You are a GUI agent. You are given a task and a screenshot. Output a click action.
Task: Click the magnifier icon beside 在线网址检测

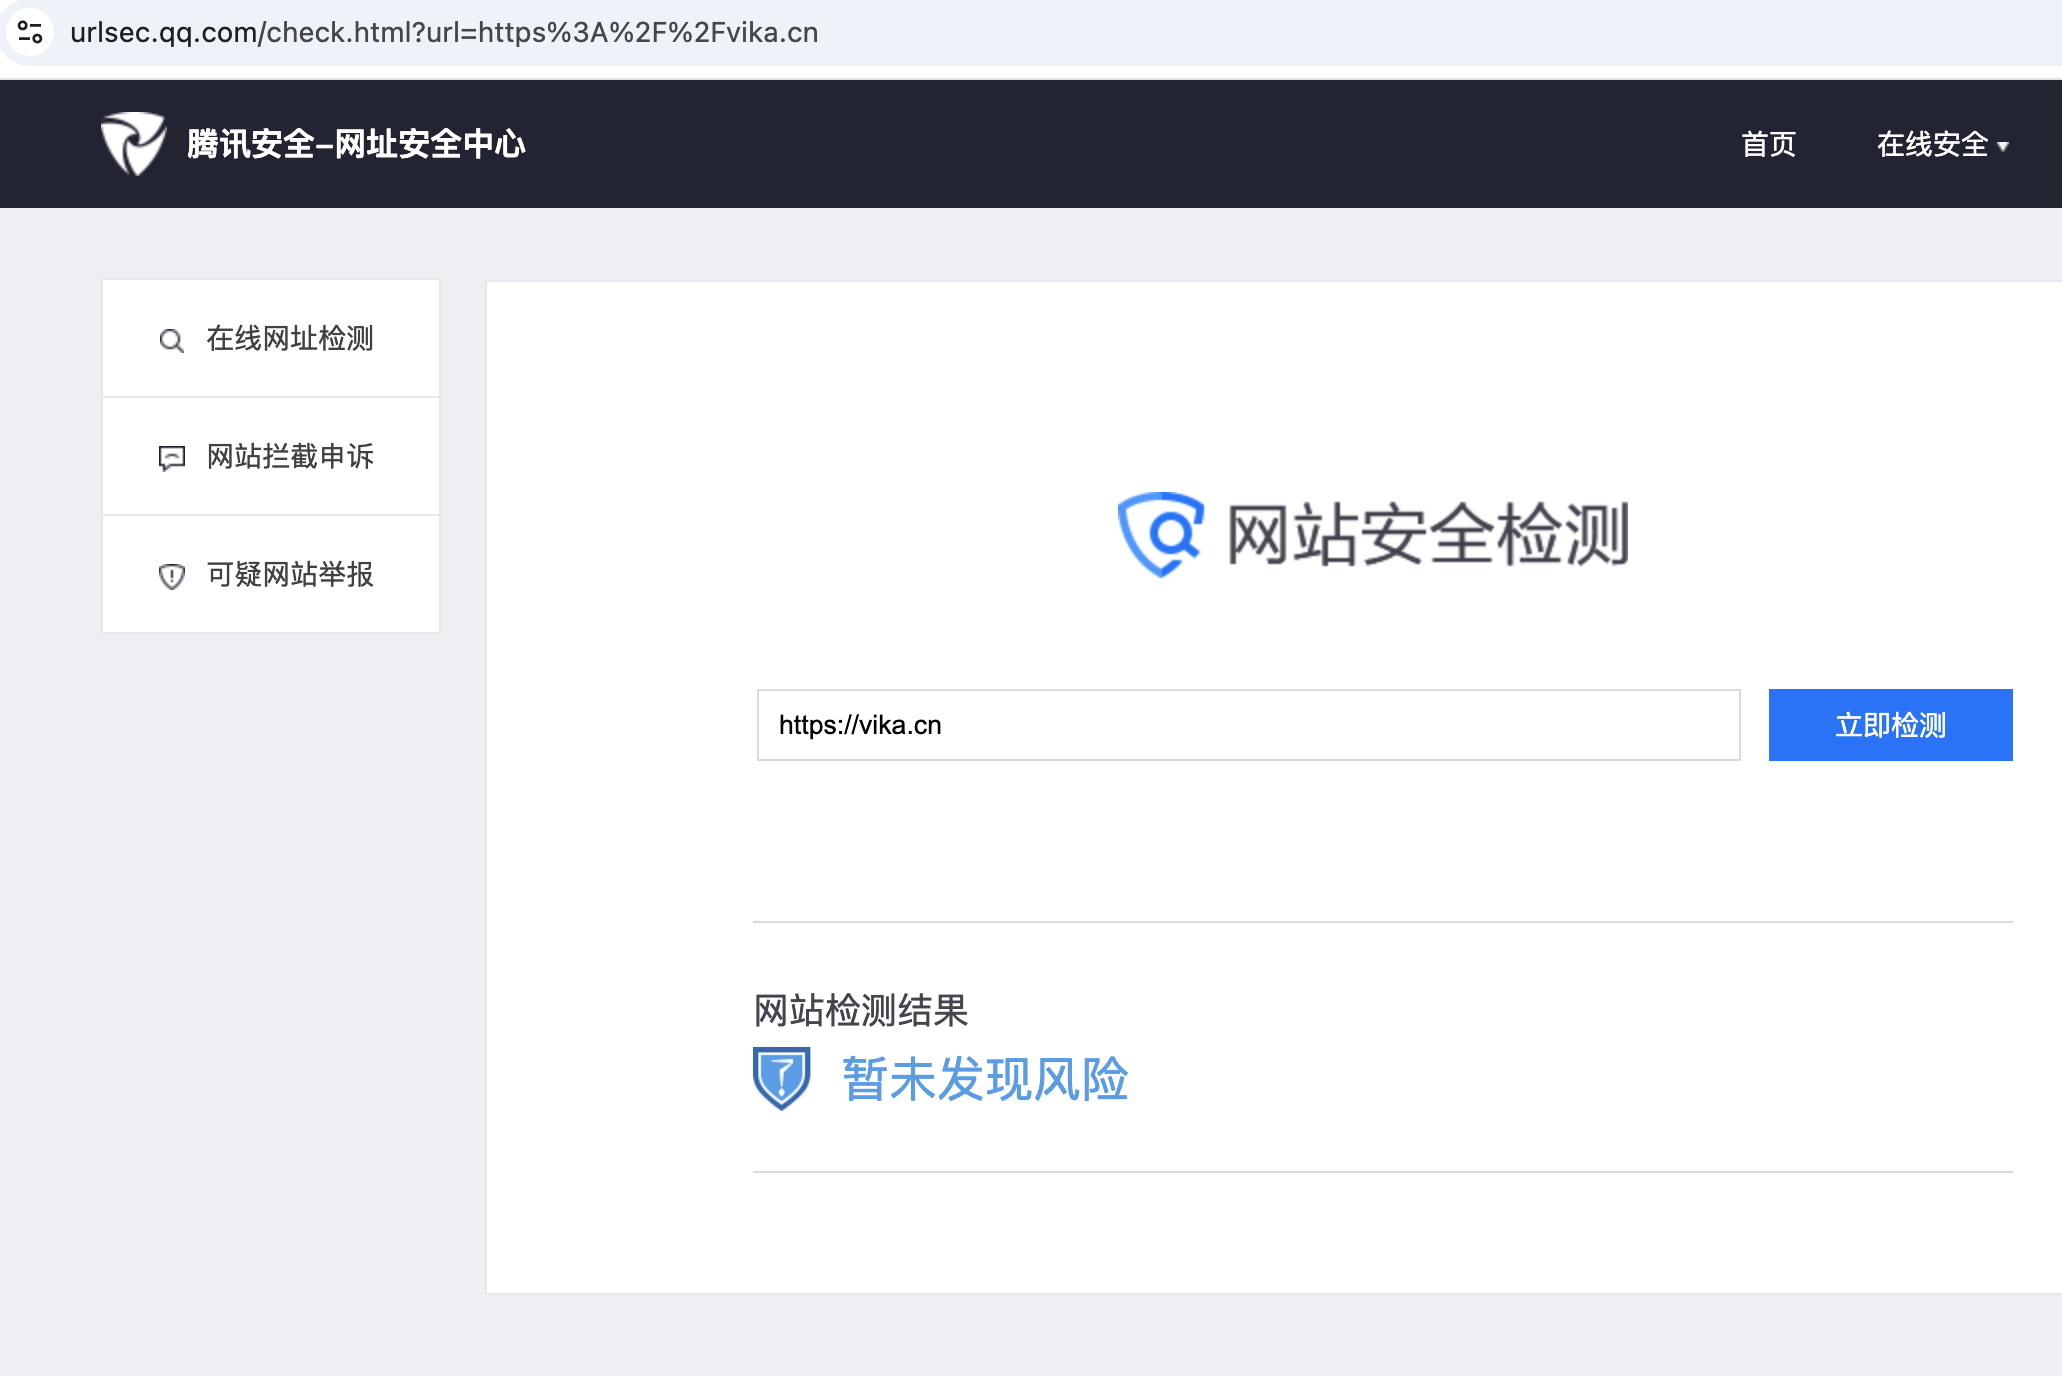(171, 341)
